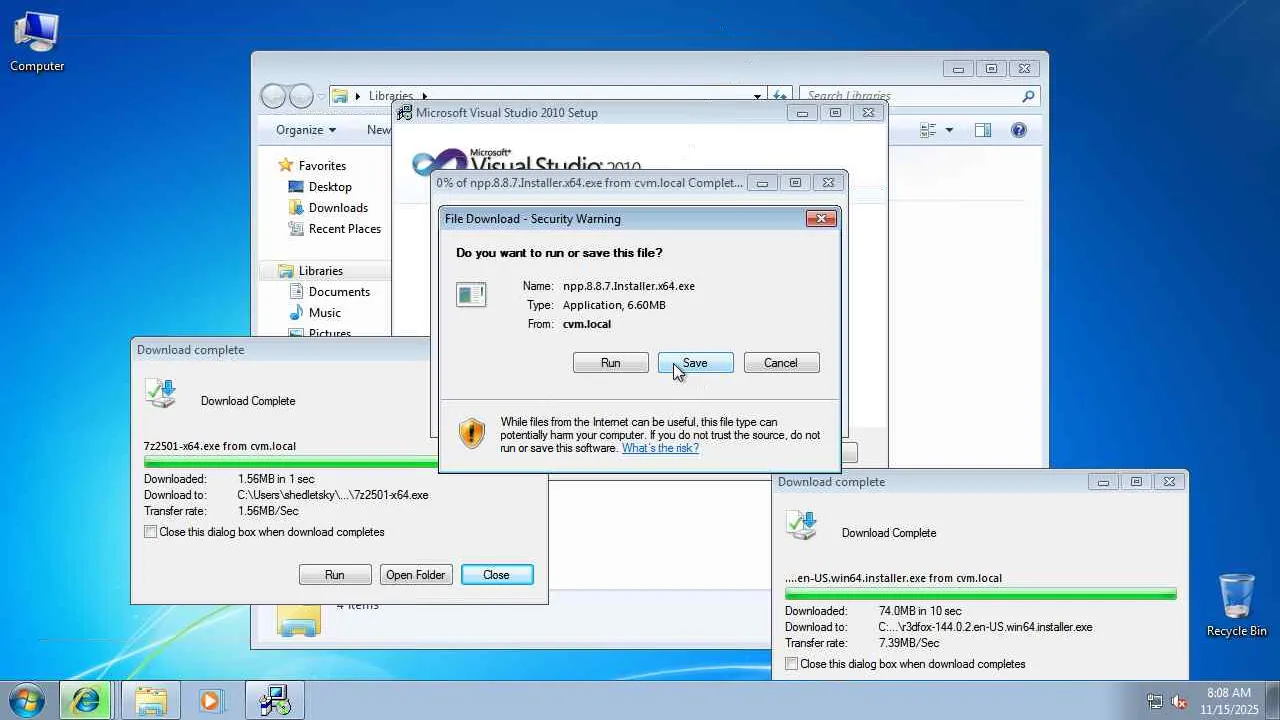The height and width of the screenshot is (720, 1280).
Task: Click the library icon in the Libraries details pane
Action: click(299, 620)
